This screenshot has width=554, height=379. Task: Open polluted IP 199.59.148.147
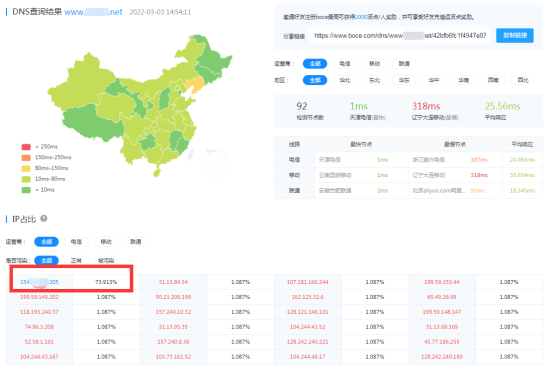click(442, 312)
